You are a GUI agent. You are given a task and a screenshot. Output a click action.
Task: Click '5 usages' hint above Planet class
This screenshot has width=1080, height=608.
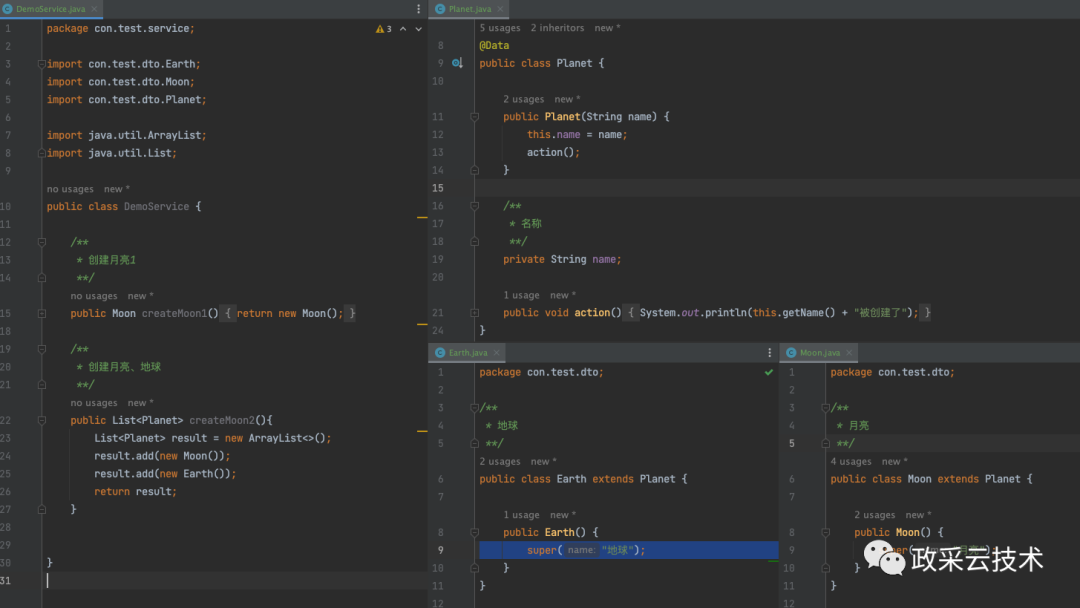[x=500, y=28]
